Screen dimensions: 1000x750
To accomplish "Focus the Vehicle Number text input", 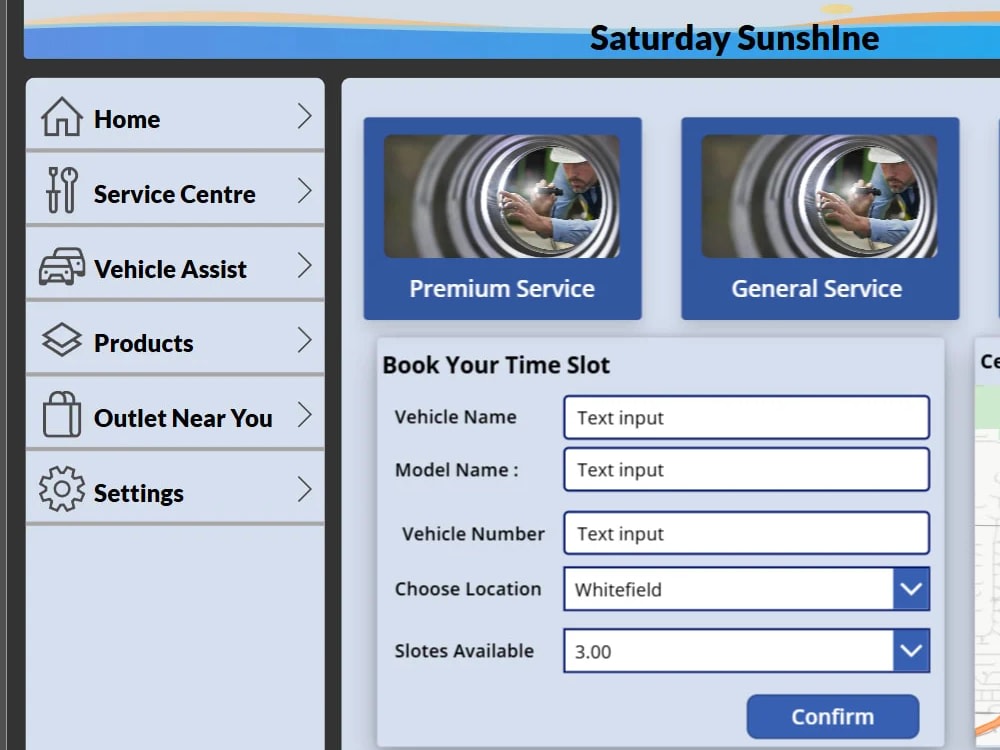I will pos(746,533).
